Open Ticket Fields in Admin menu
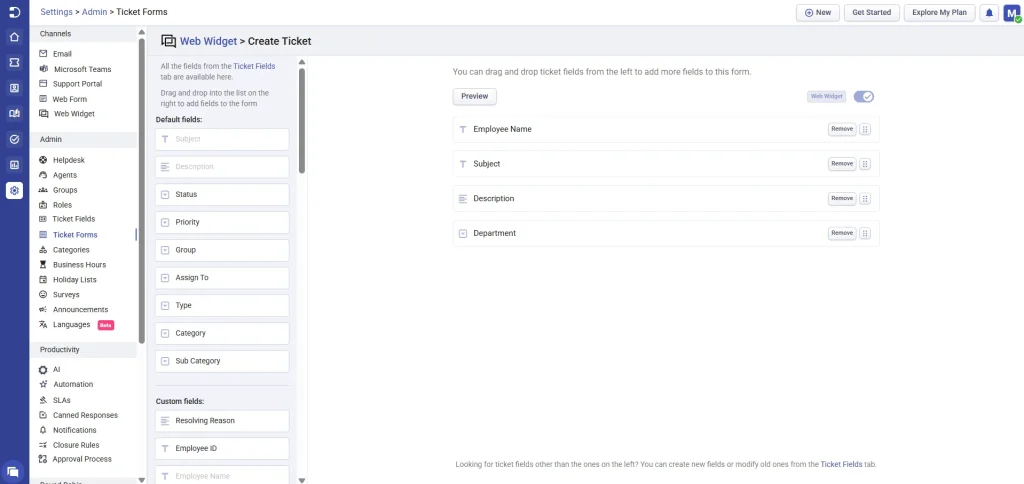 pos(74,219)
